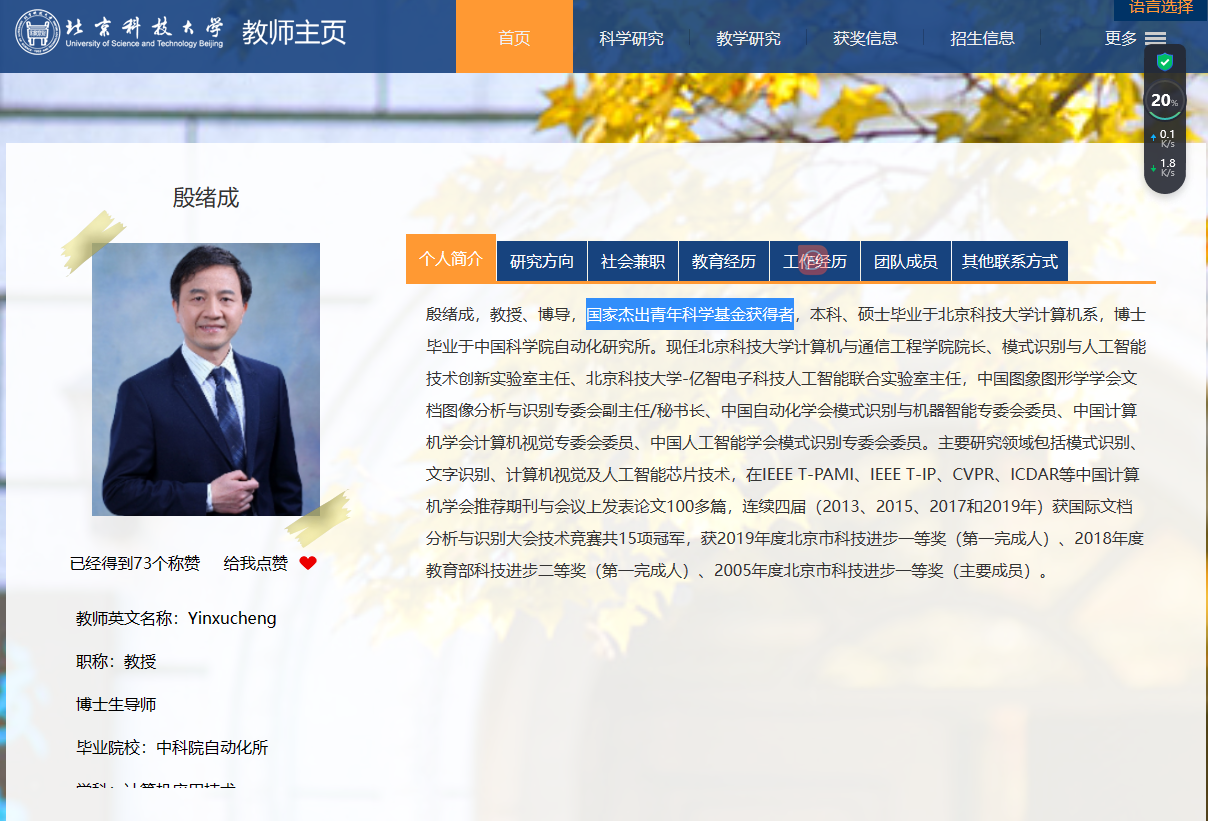1208x821 pixels.
Task: Click the green shield security icon
Action: click(1164, 62)
